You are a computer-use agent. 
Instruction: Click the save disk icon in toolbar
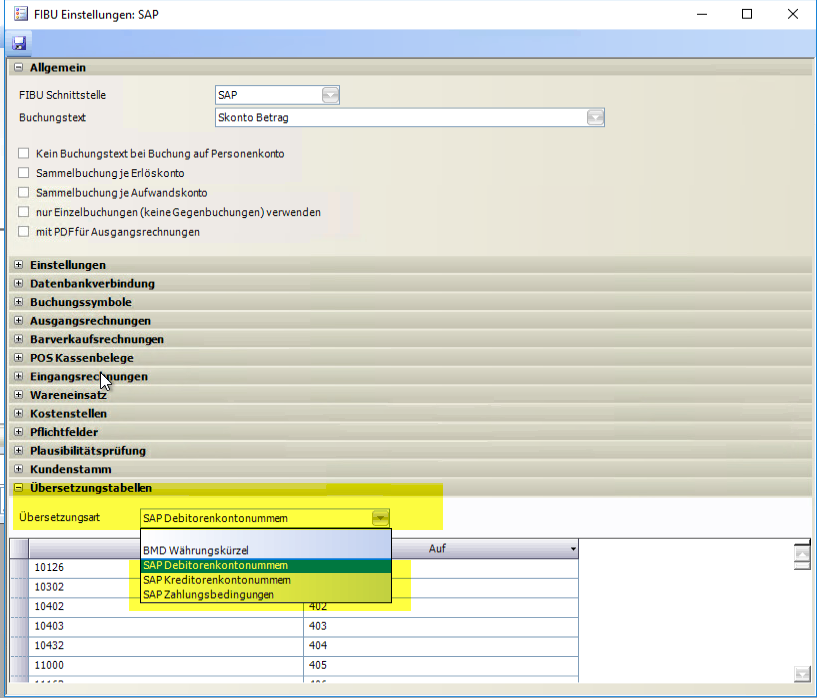pos(18,44)
